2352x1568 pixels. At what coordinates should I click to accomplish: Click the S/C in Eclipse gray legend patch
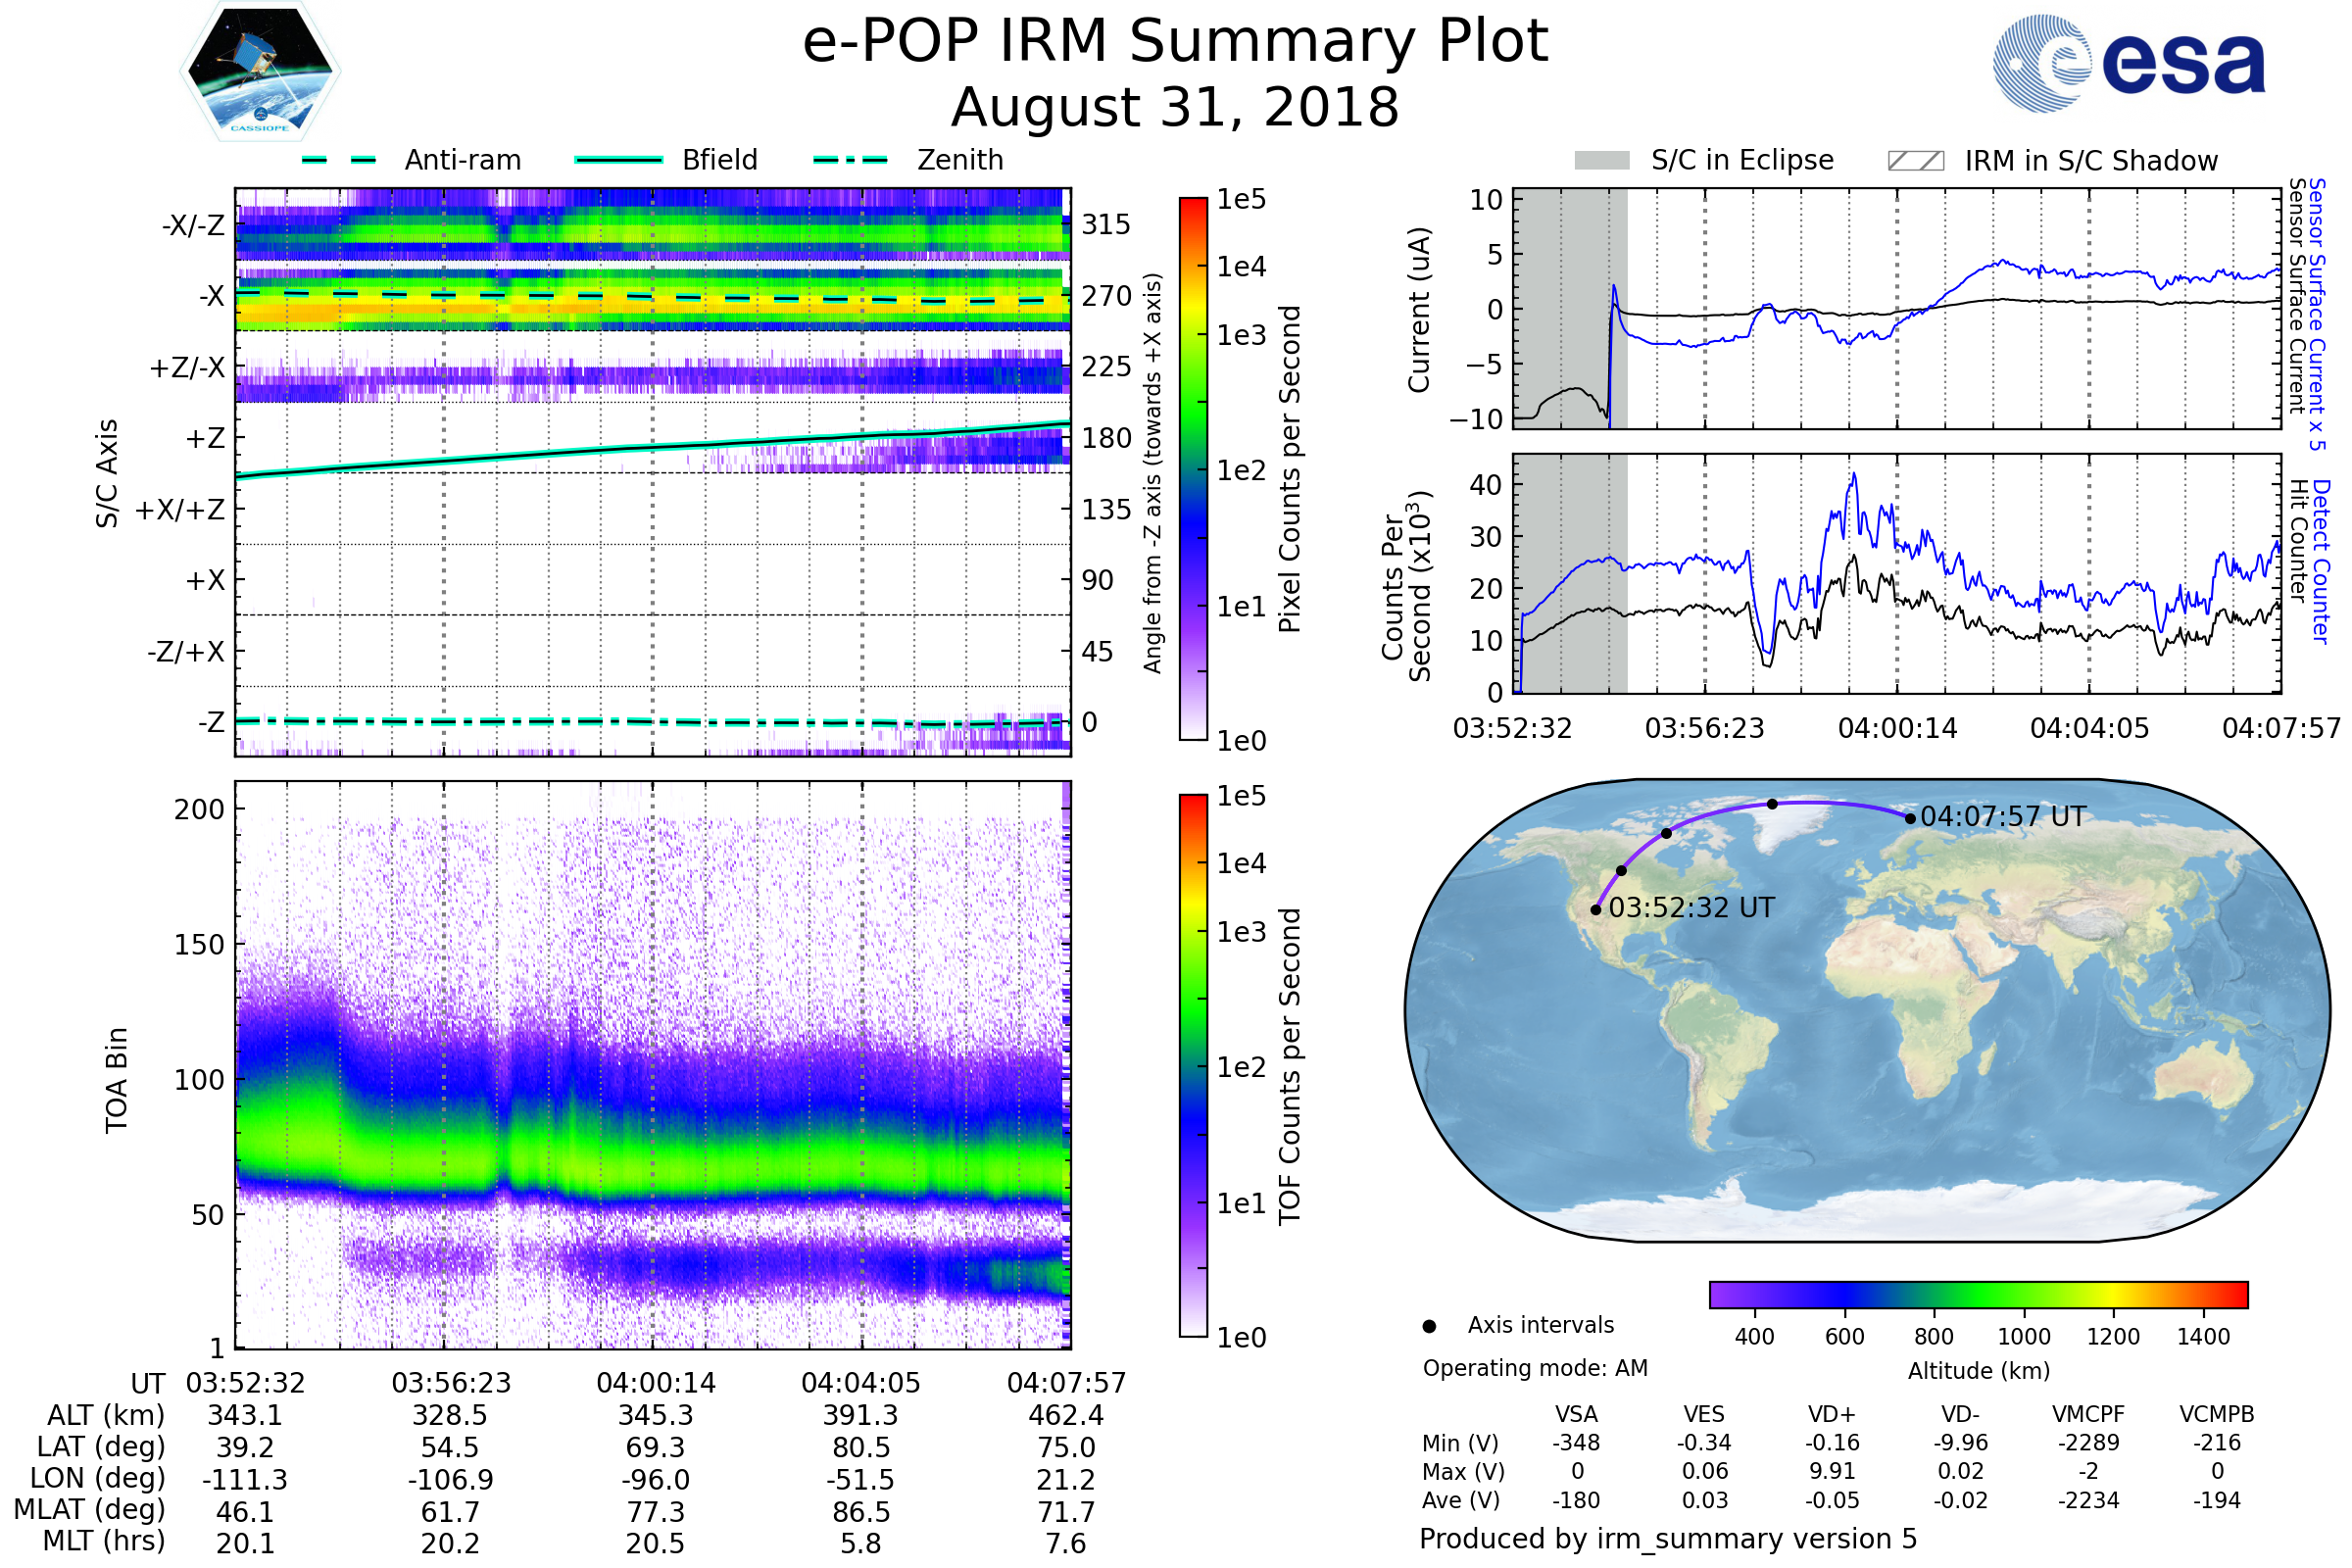tap(1602, 161)
